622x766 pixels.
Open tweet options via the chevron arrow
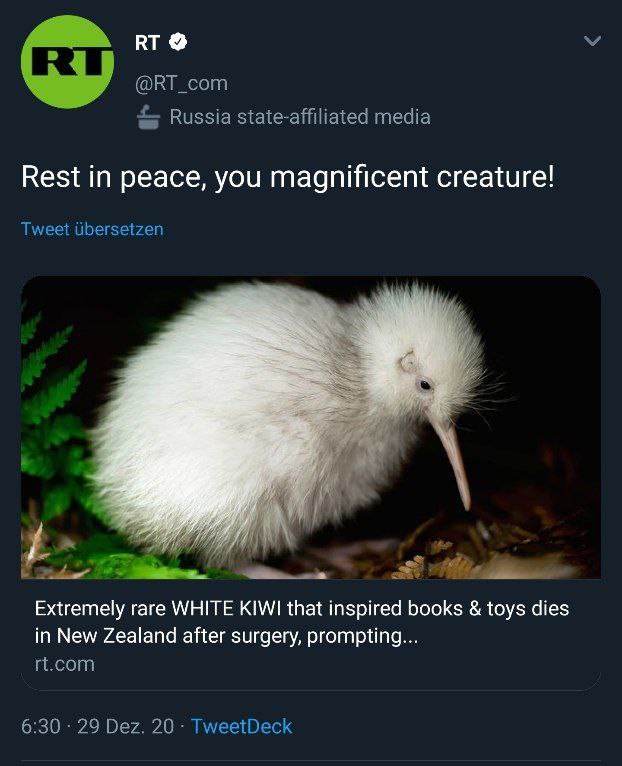[x=592, y=41]
